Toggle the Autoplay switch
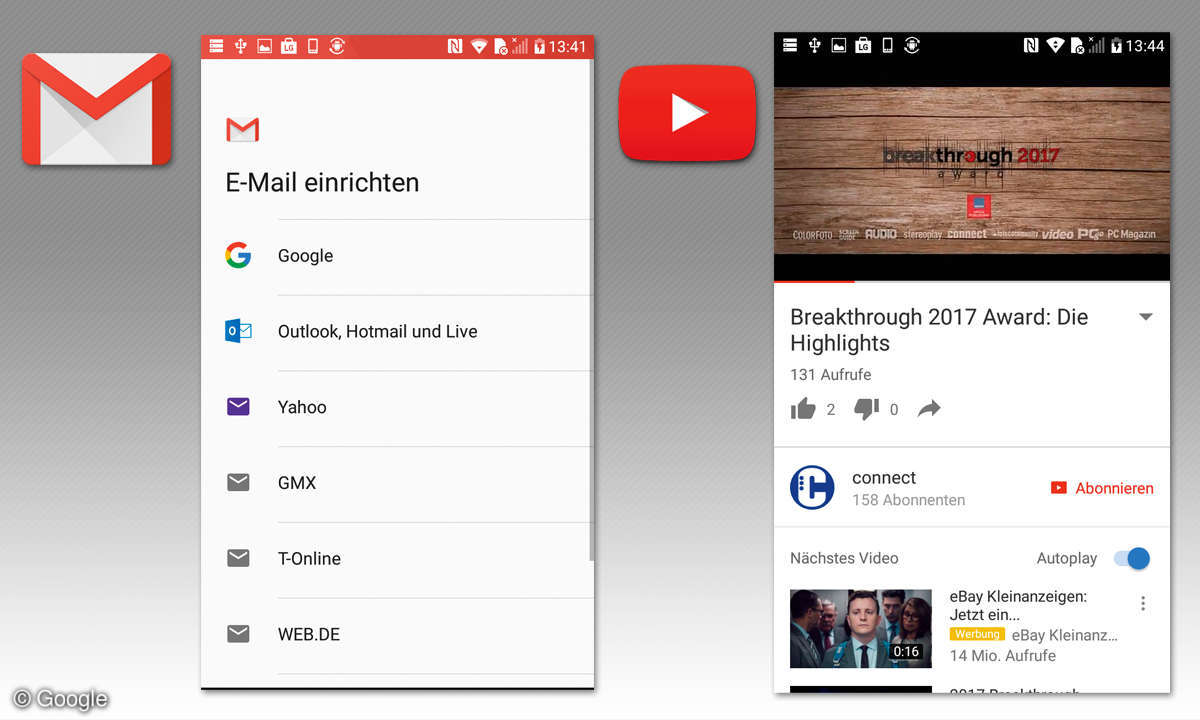This screenshot has width=1200, height=720. pyautogui.click(x=1132, y=558)
